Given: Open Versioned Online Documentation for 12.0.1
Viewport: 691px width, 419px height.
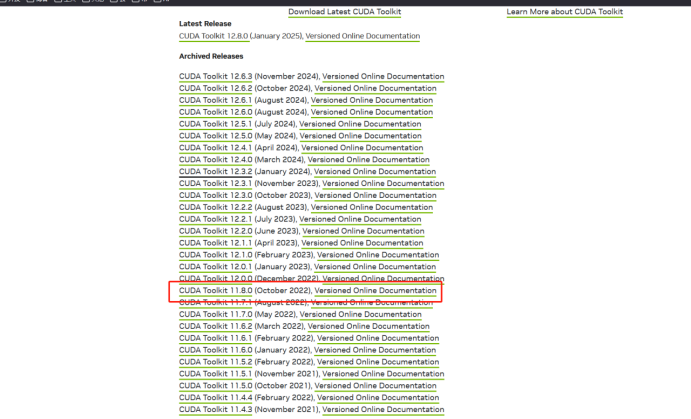Looking at the screenshot, I should coord(375,267).
